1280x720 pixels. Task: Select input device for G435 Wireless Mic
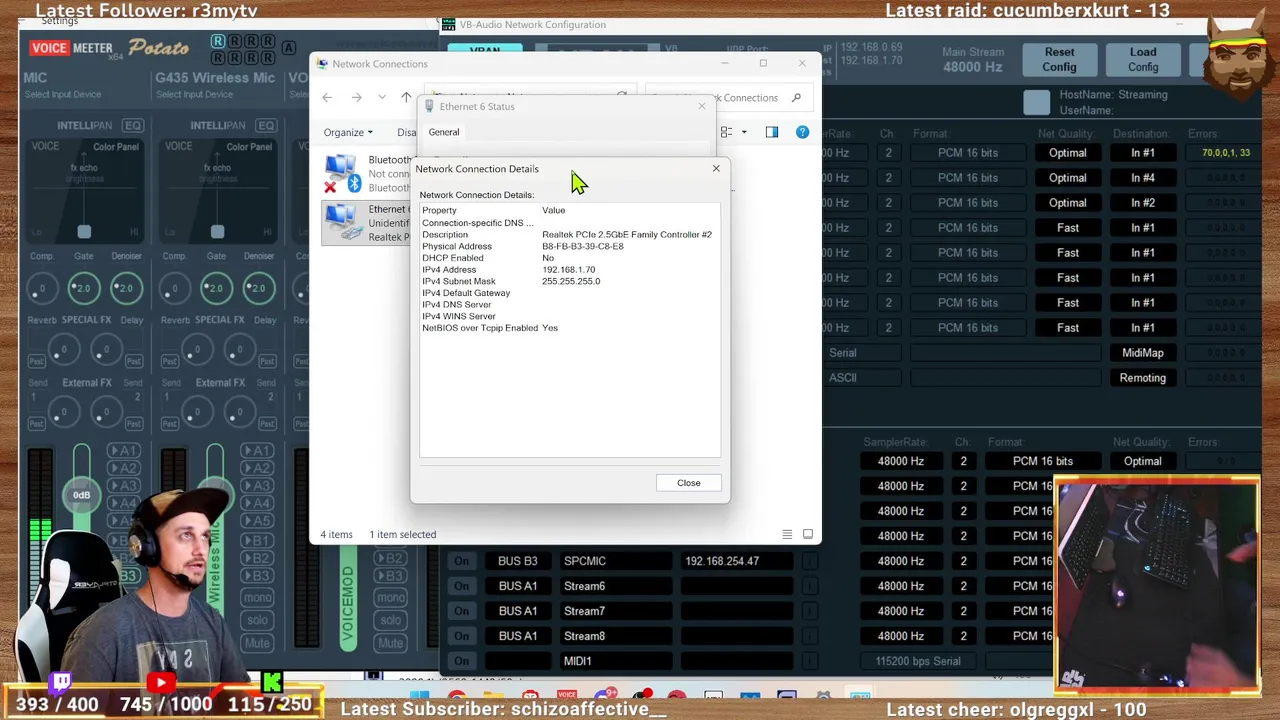click(194, 94)
